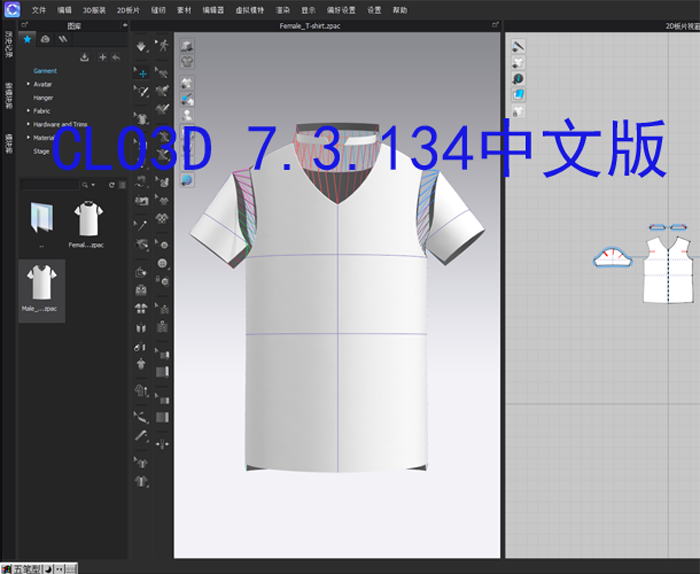Select the fabric roll tool icon

coord(162,371)
